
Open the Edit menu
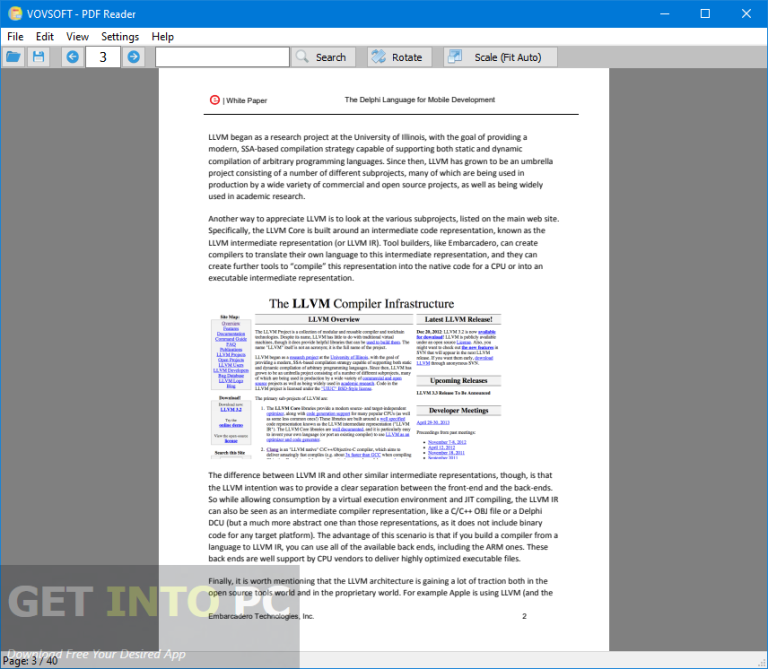click(x=45, y=37)
